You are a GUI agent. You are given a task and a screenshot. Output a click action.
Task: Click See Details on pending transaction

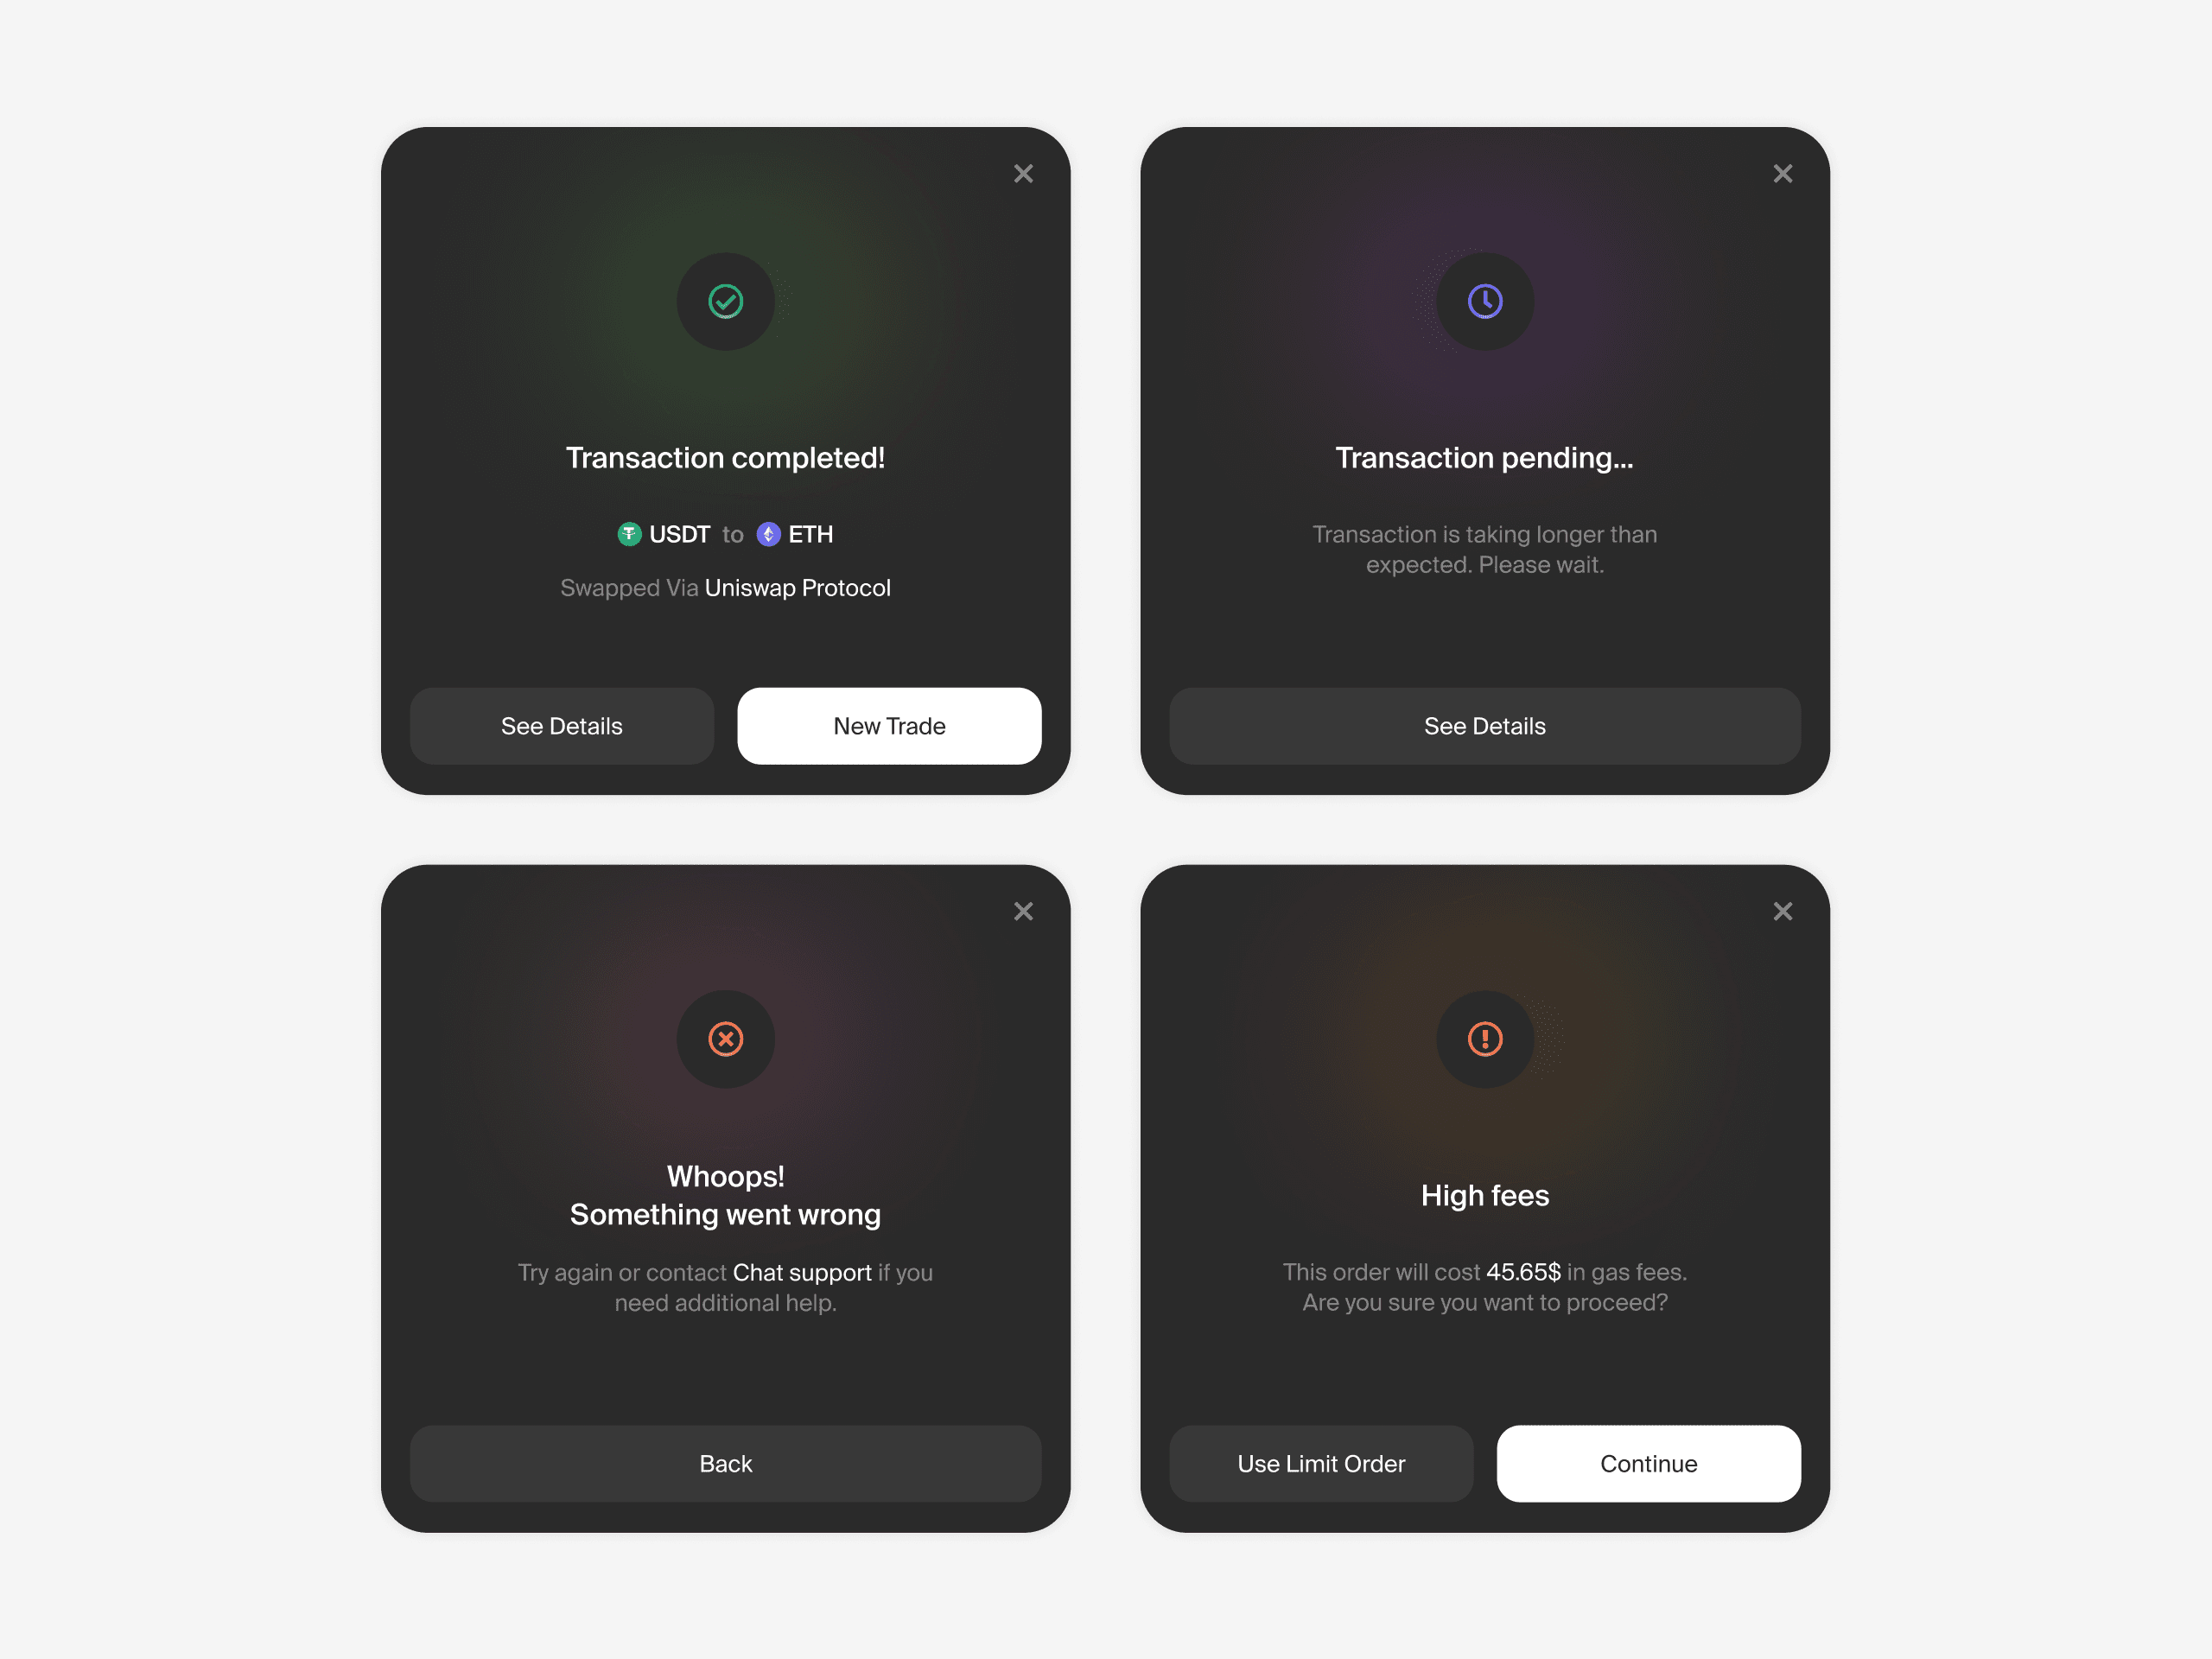[1480, 725]
